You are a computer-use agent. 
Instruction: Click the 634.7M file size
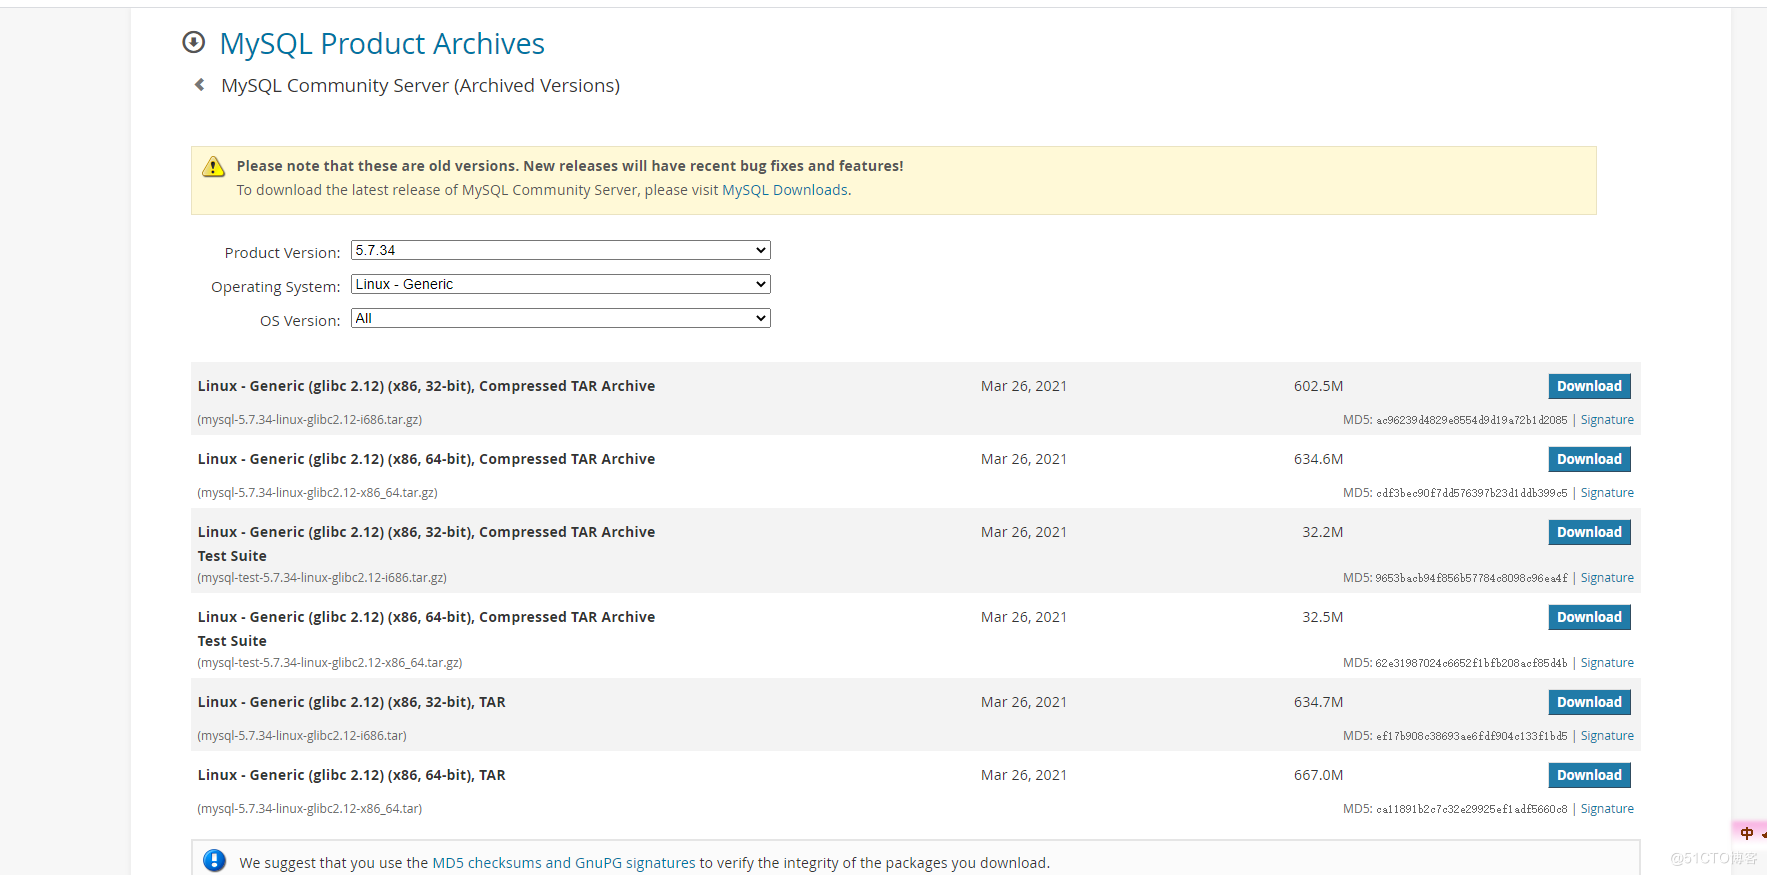(1318, 702)
